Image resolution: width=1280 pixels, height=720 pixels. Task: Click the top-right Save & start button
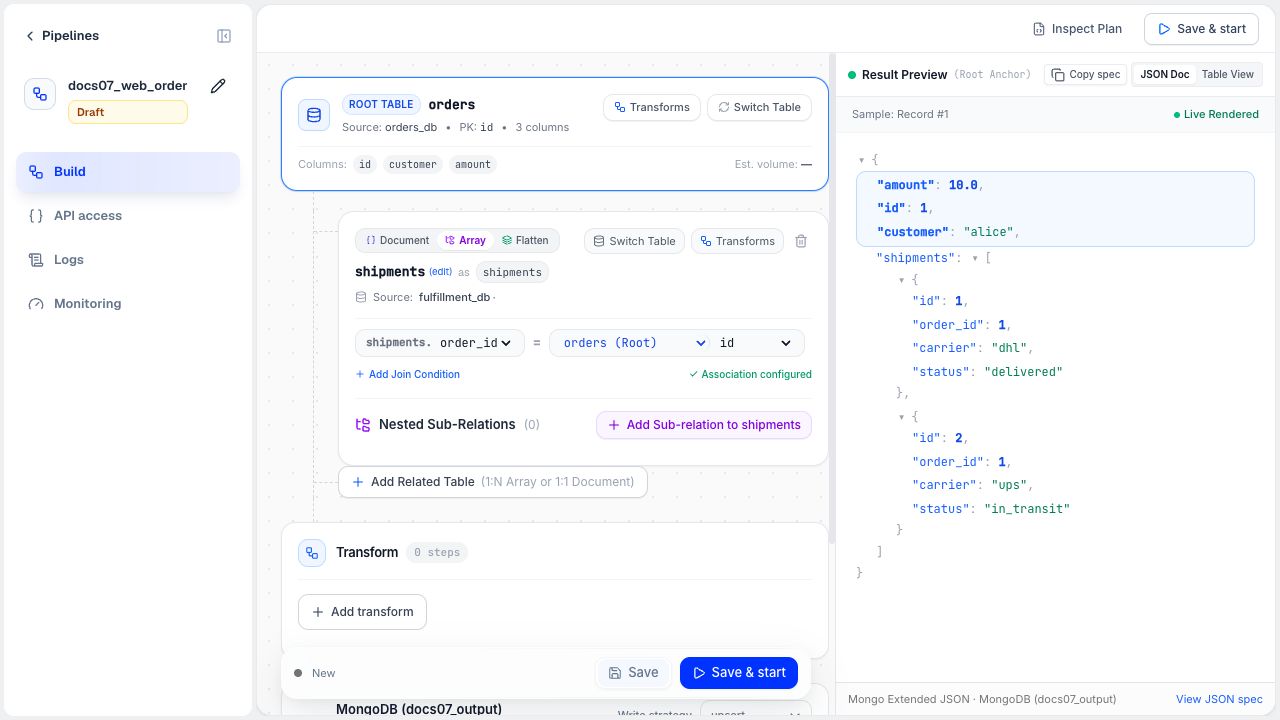(1202, 29)
